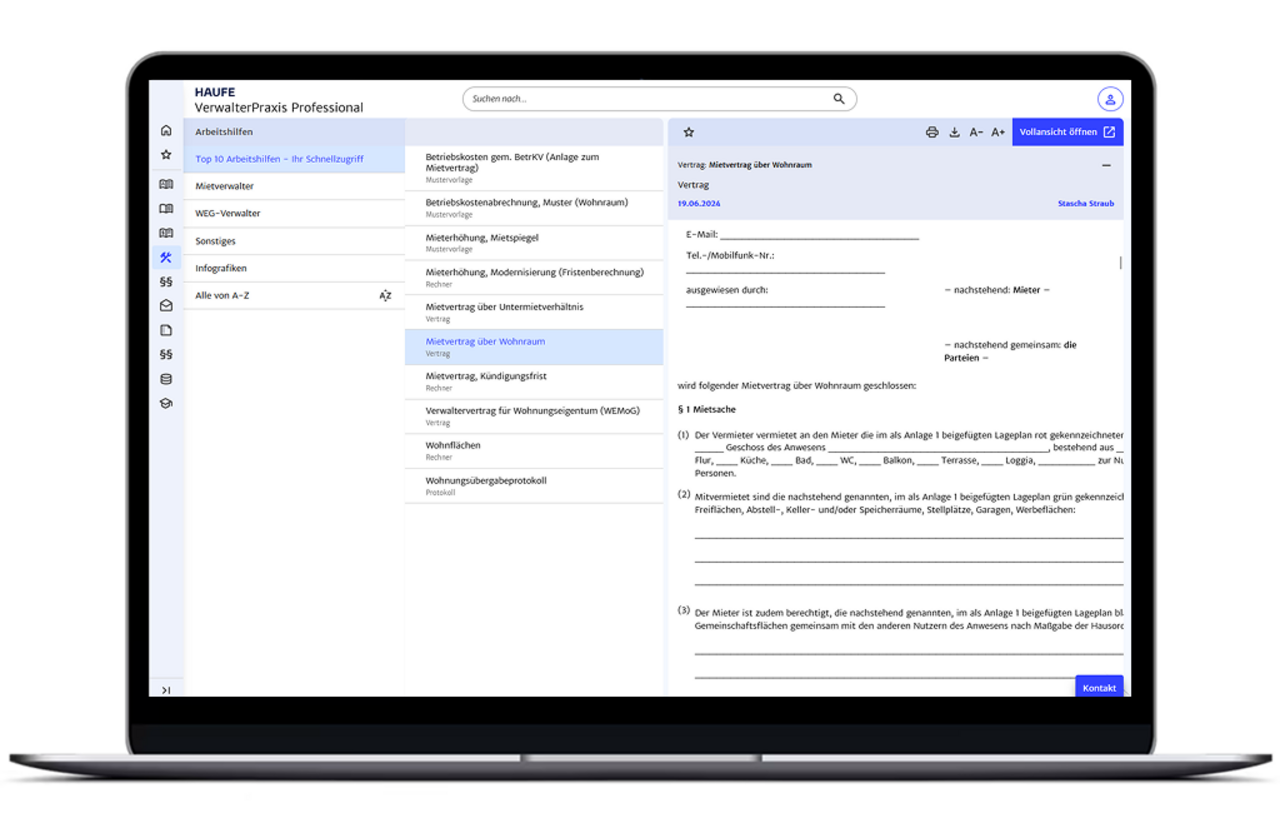The height and width of the screenshot is (838, 1280).
Task: Decrease font size with the A- icon
Action: 976,132
